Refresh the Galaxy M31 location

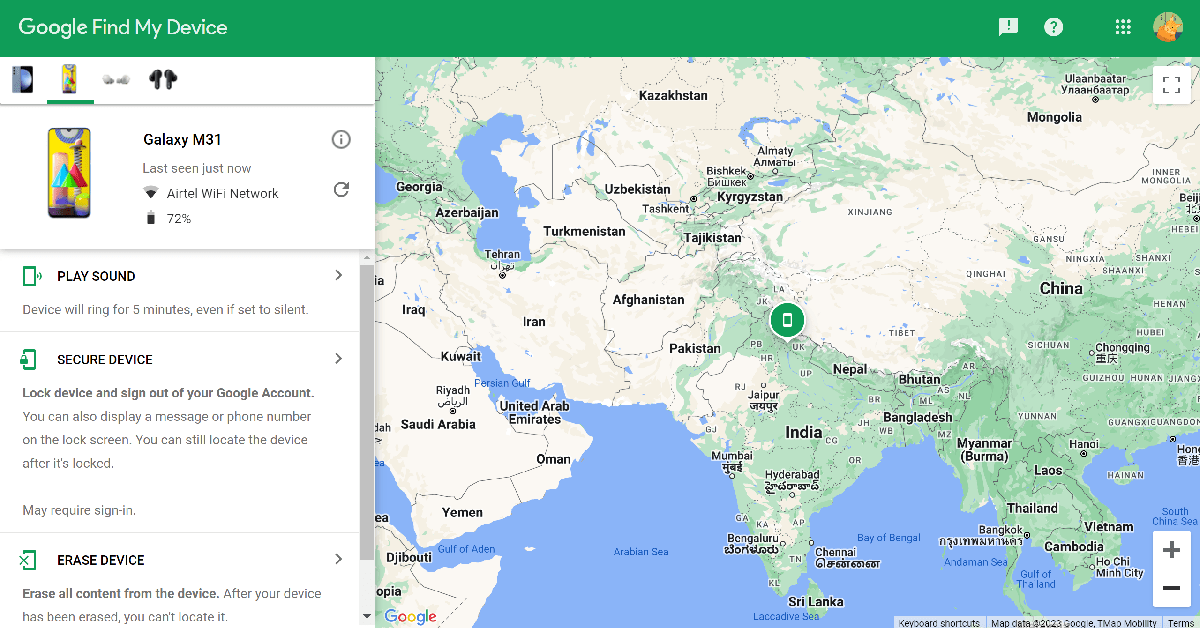pos(341,189)
